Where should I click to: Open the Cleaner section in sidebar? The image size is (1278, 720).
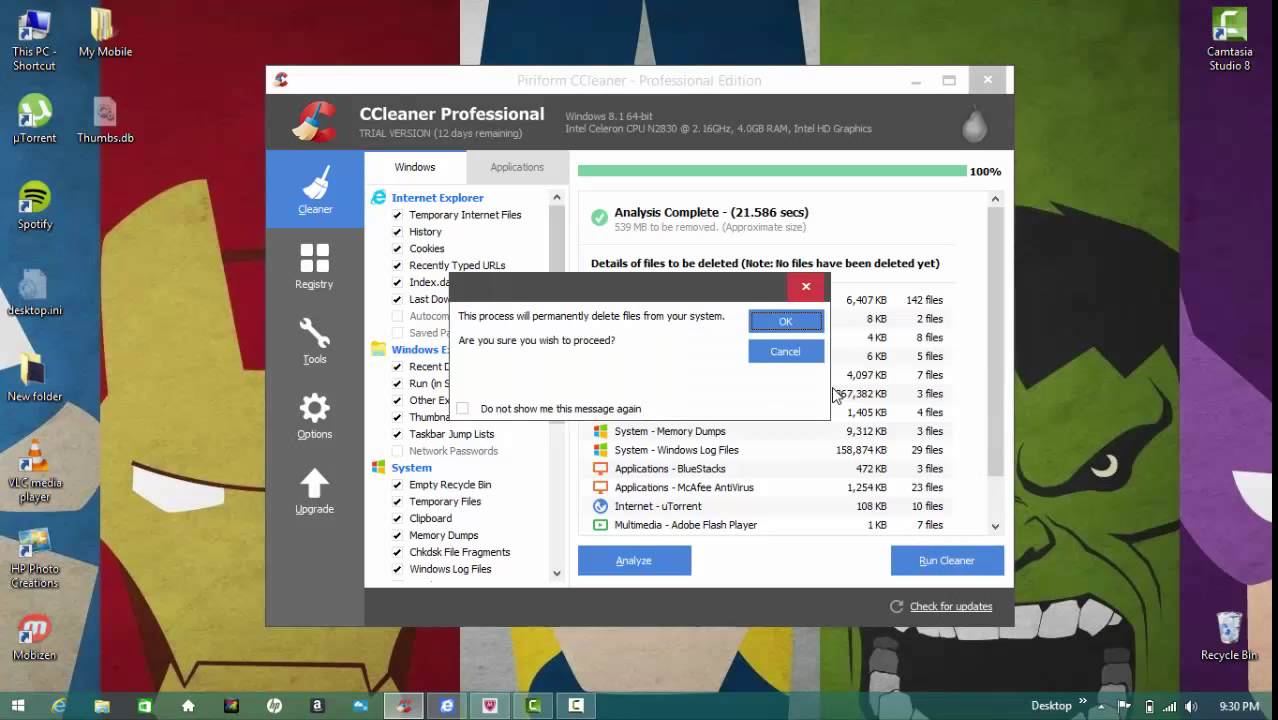click(314, 189)
